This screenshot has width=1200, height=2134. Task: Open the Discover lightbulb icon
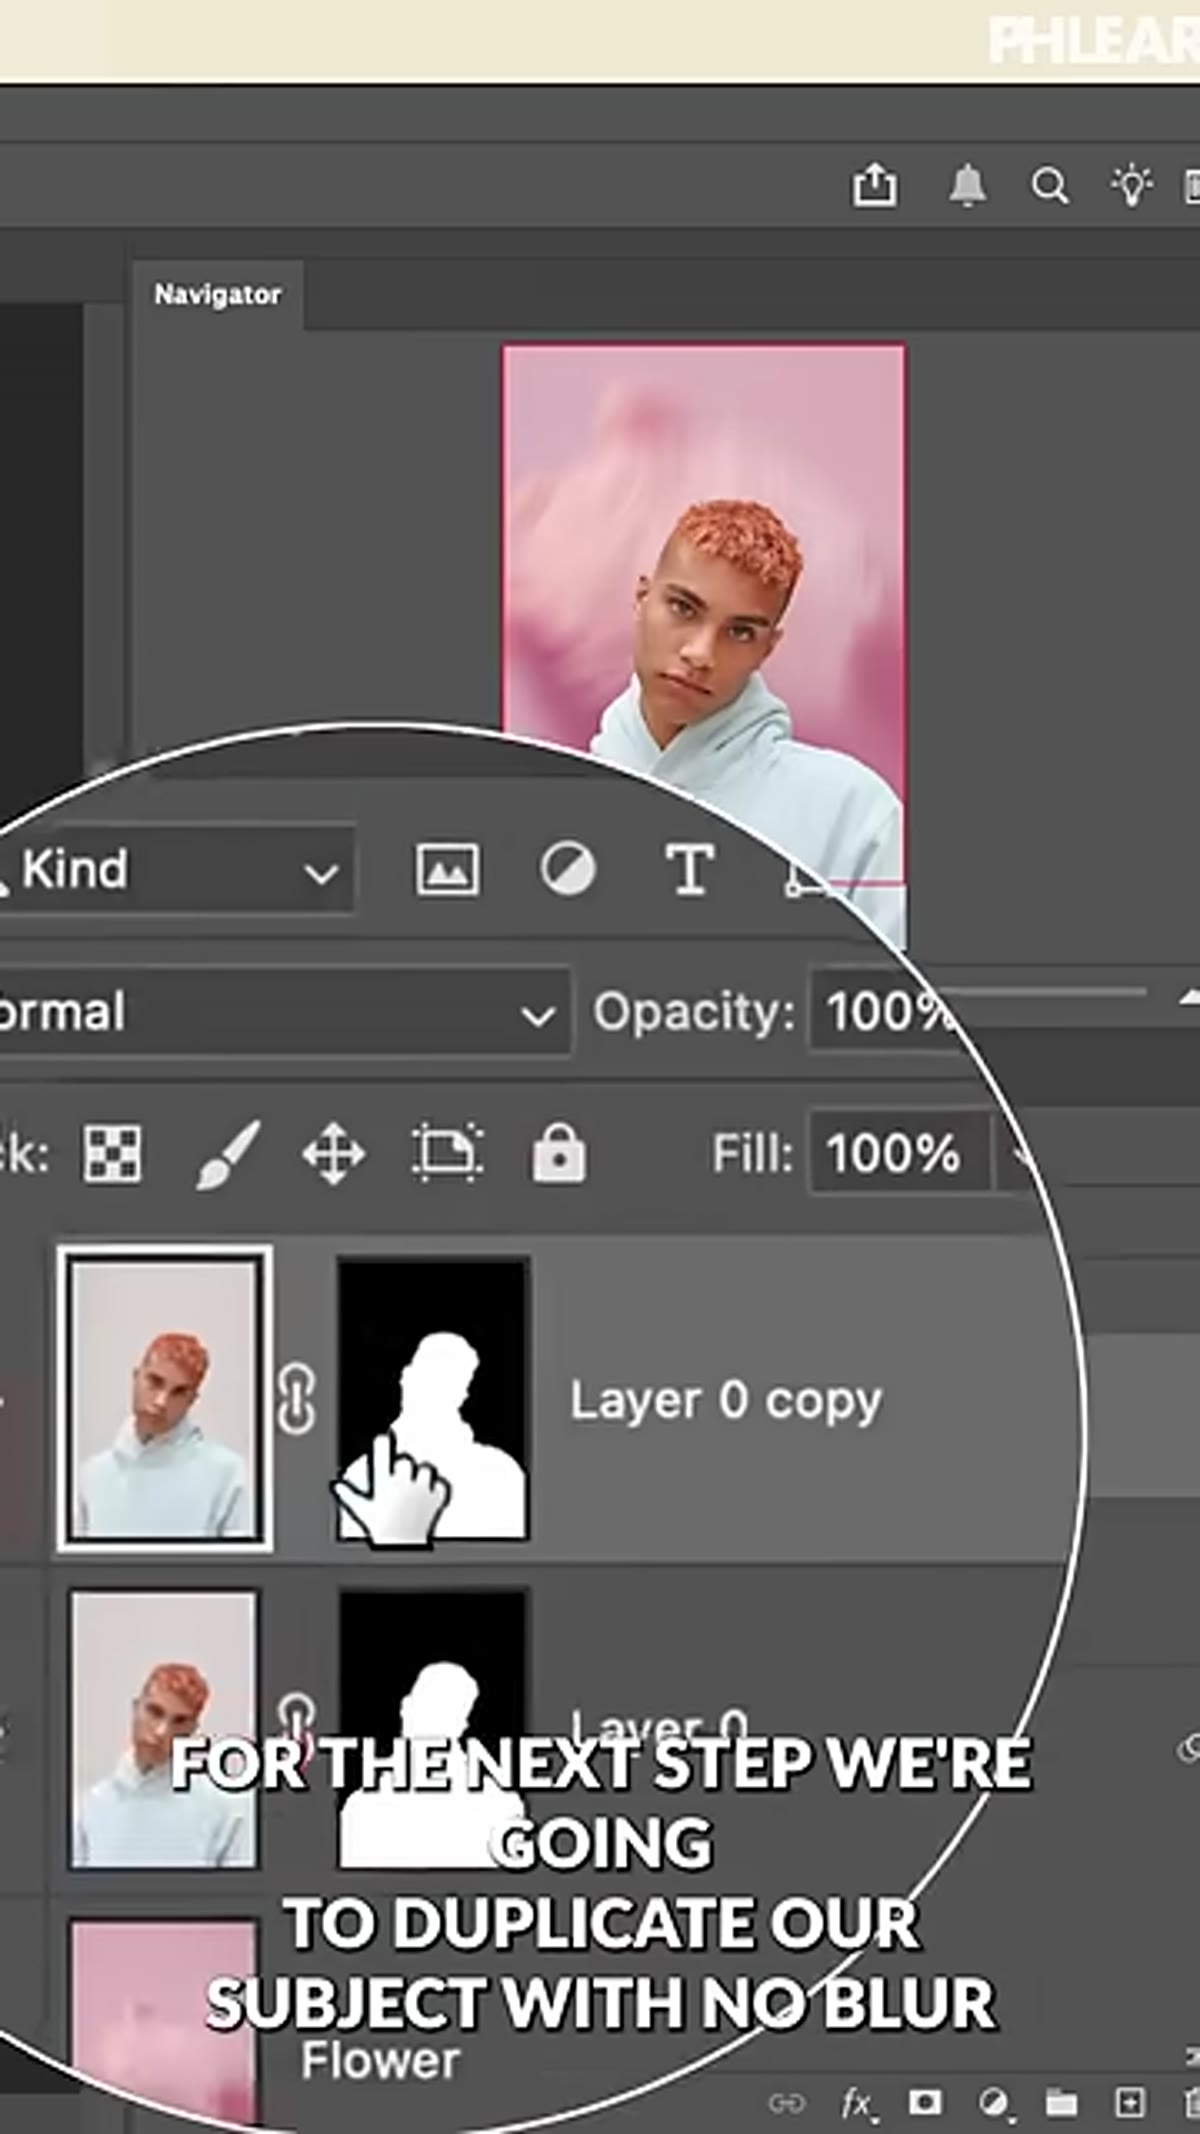(1132, 185)
